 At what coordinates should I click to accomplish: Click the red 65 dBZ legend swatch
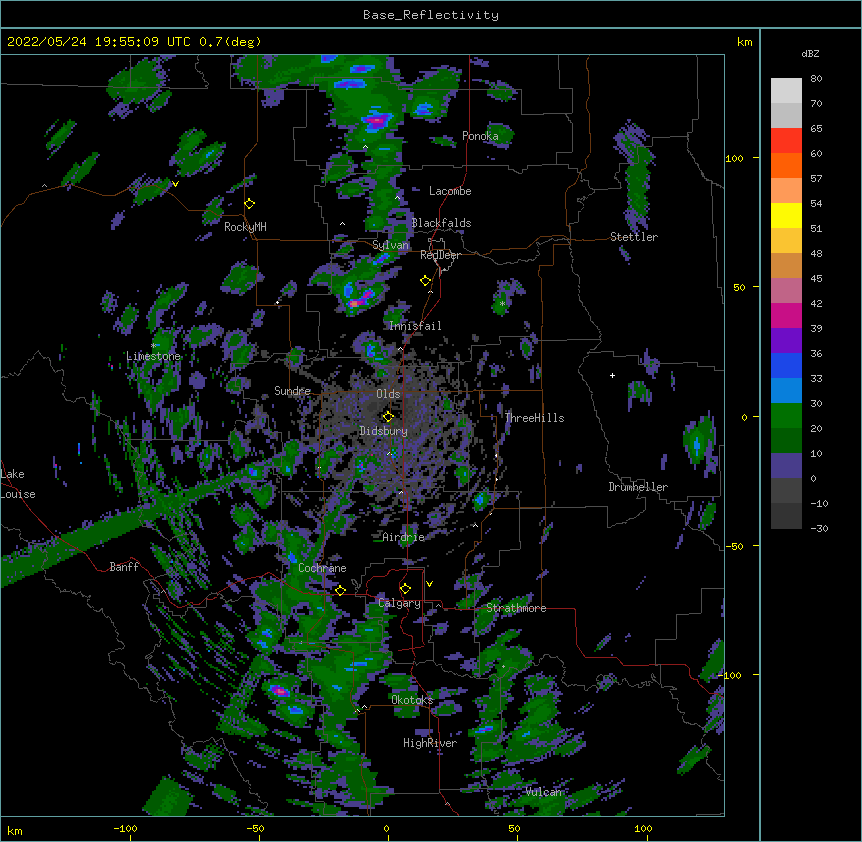pyautogui.click(x=786, y=140)
